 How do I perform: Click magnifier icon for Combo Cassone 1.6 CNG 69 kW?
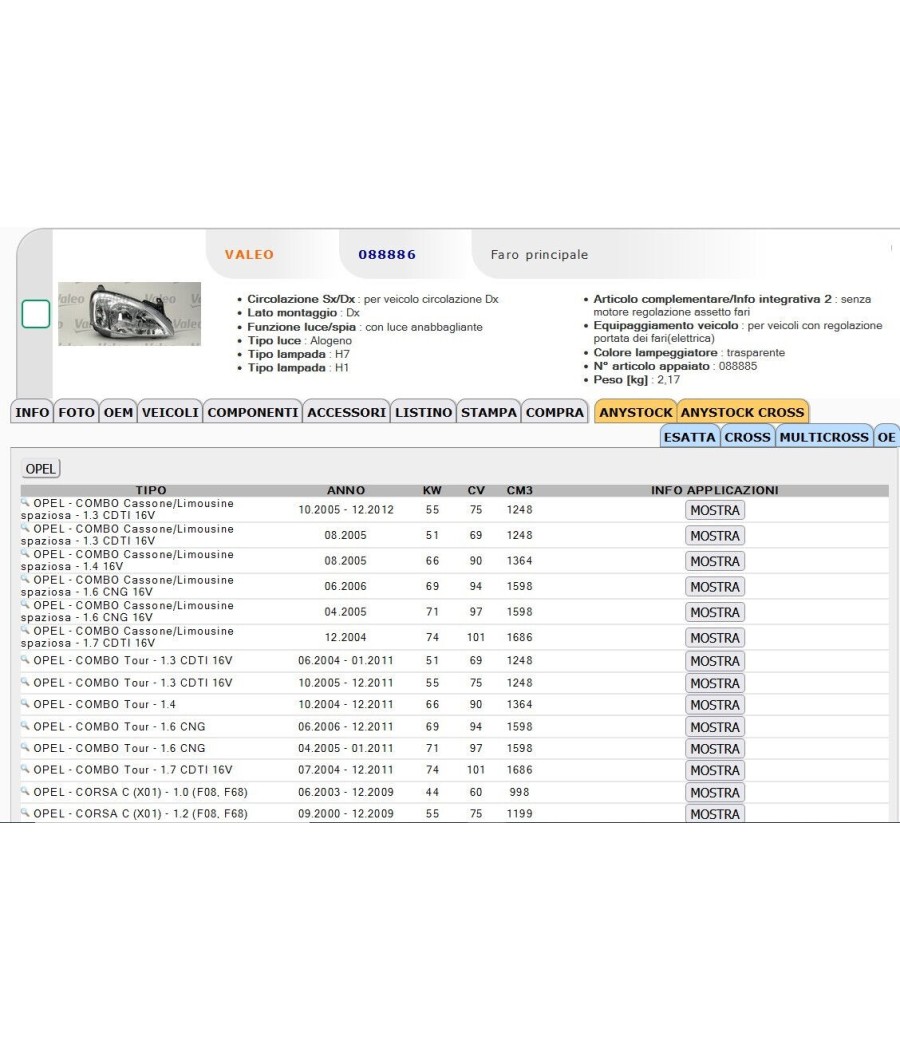click(x=25, y=578)
